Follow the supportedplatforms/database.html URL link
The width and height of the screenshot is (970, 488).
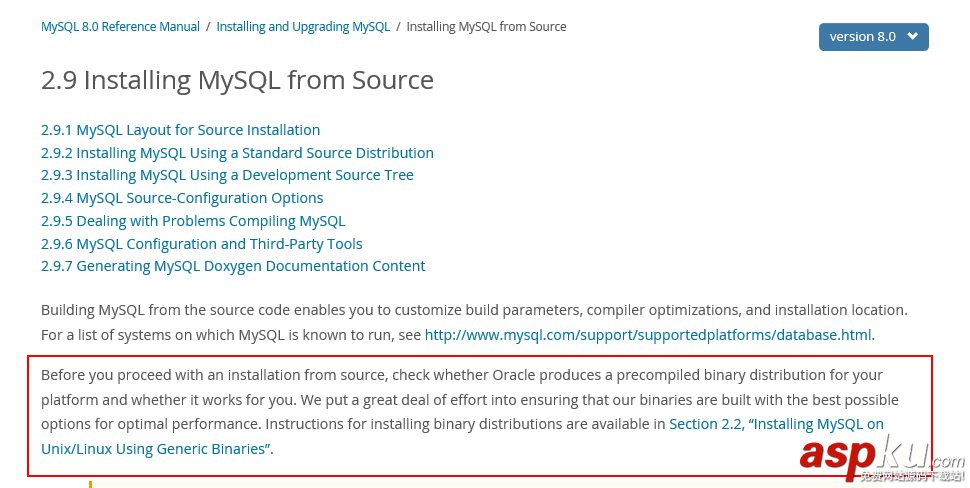[648, 335]
